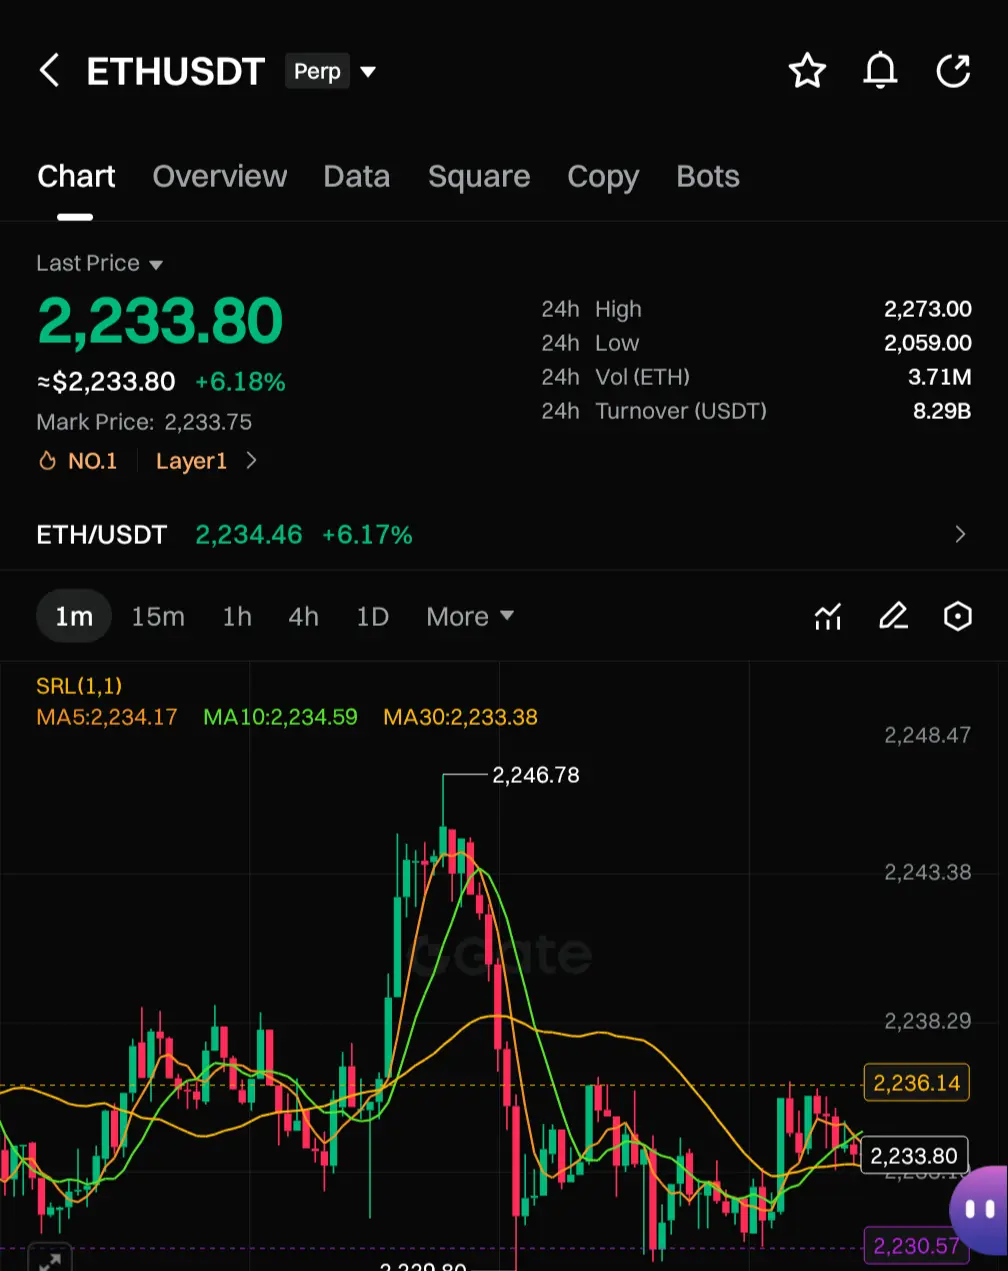Select the 4h timeframe
The height and width of the screenshot is (1271, 1008).
(x=304, y=617)
